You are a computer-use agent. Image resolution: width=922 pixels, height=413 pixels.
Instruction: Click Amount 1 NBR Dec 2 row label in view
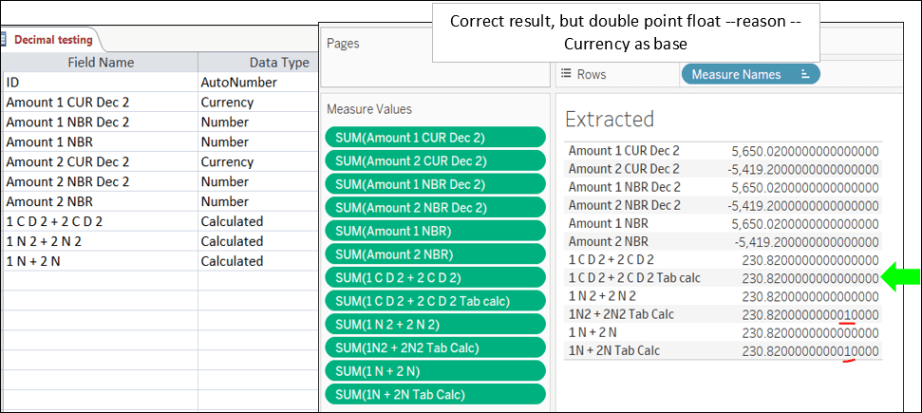(x=624, y=186)
